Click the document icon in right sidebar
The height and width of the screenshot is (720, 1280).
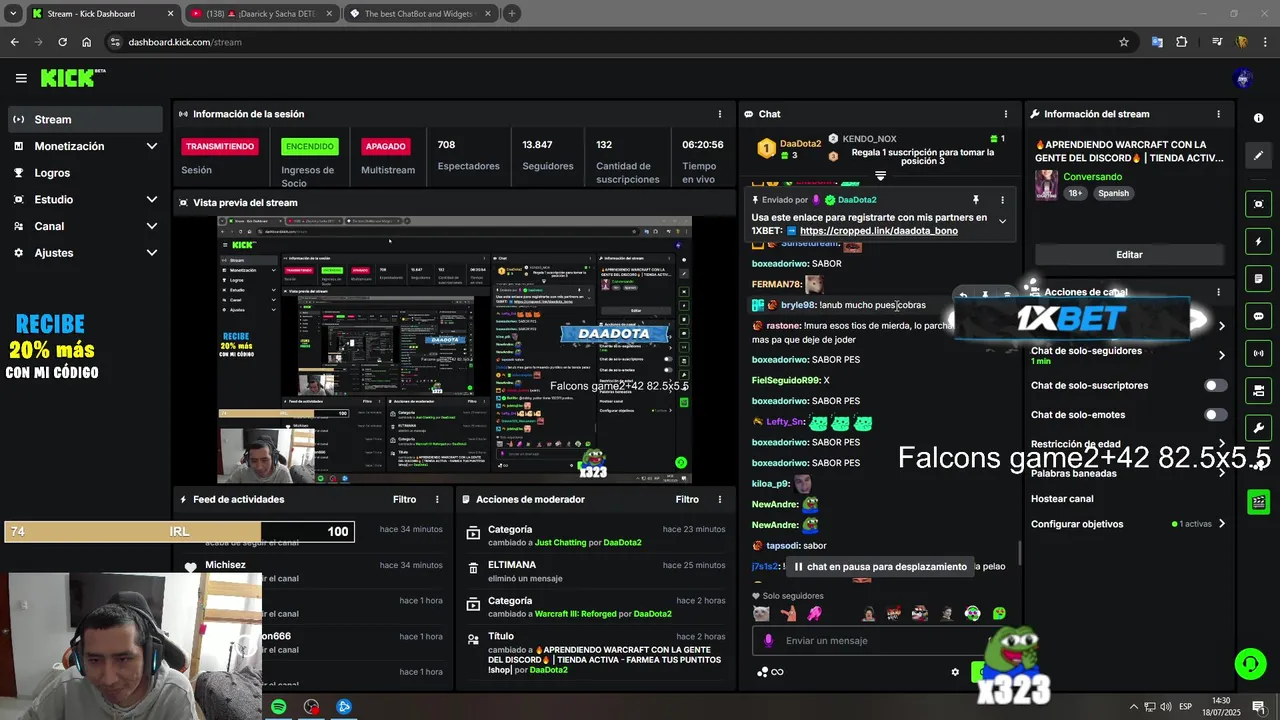(x=1258, y=279)
